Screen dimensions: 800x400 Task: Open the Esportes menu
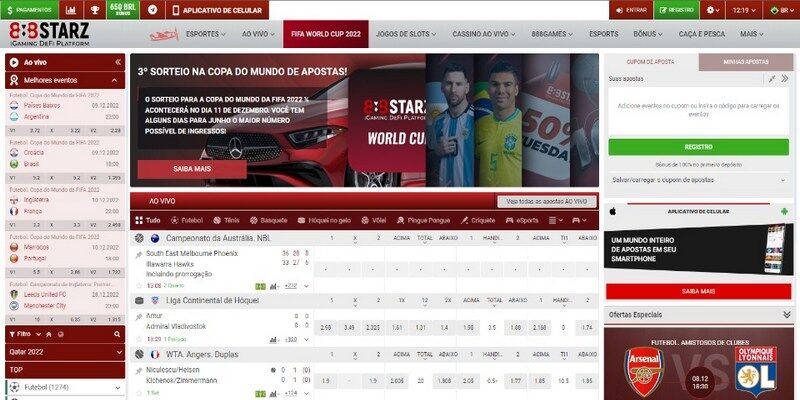click(206, 34)
